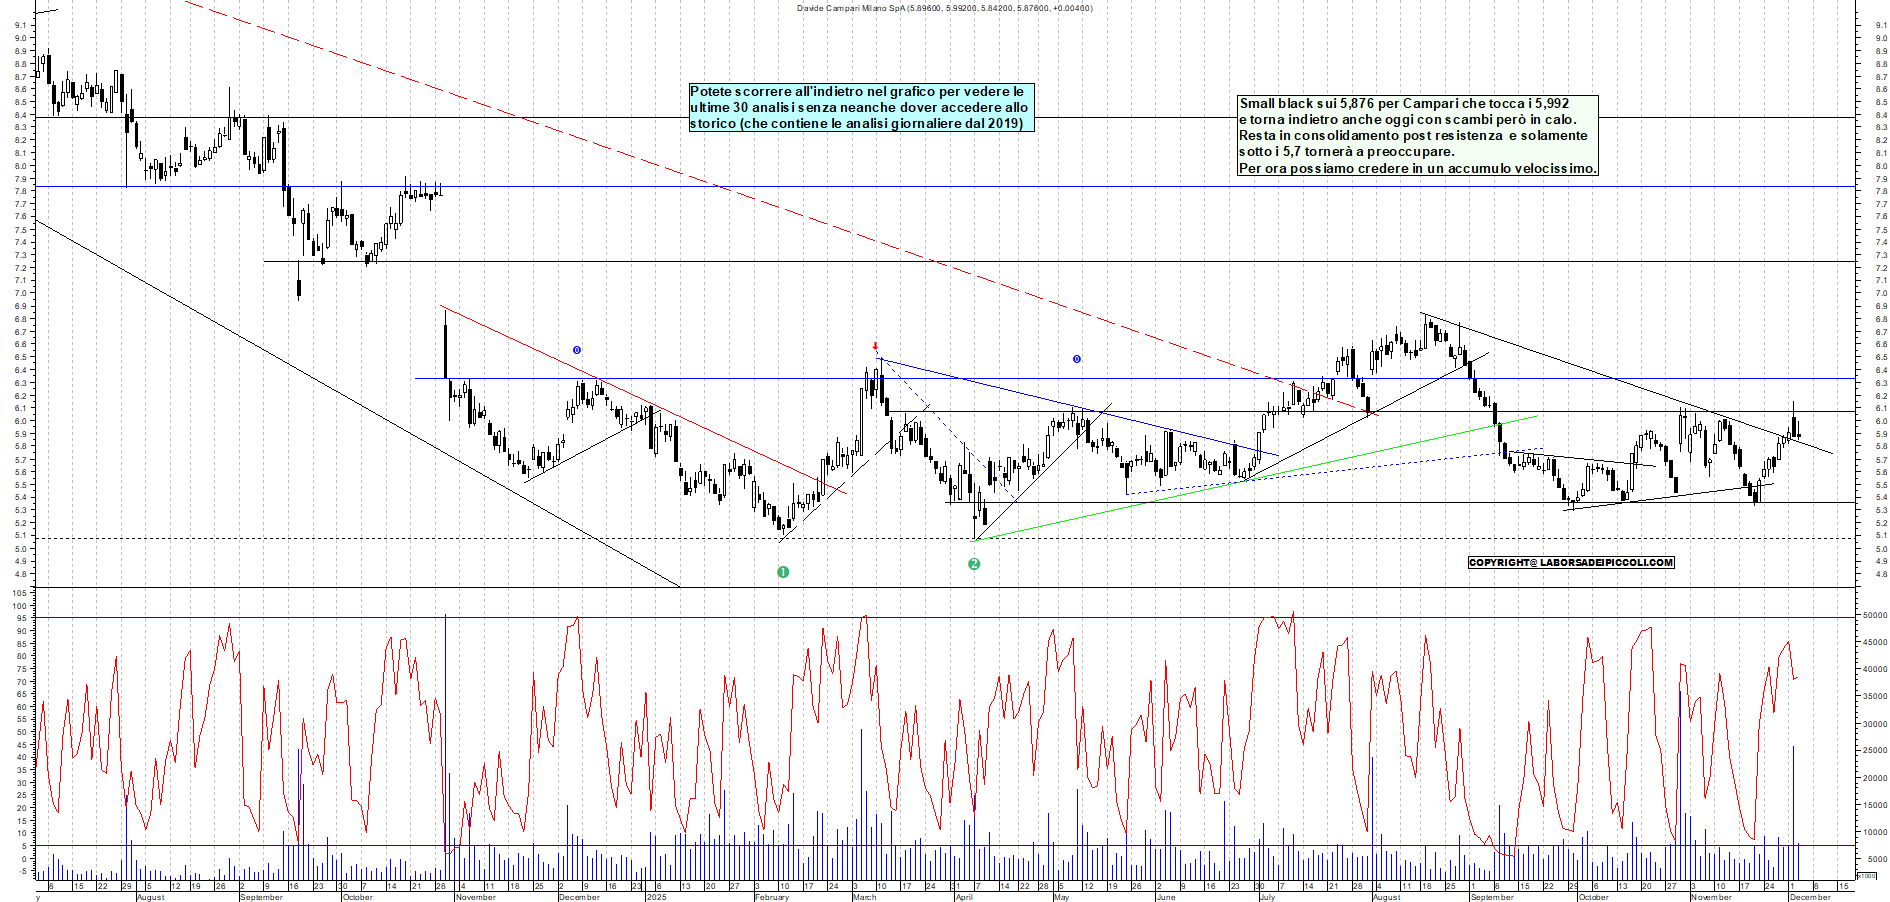Select the green circled marker 2 near the April low
The image size is (1890, 902).
coord(974,563)
